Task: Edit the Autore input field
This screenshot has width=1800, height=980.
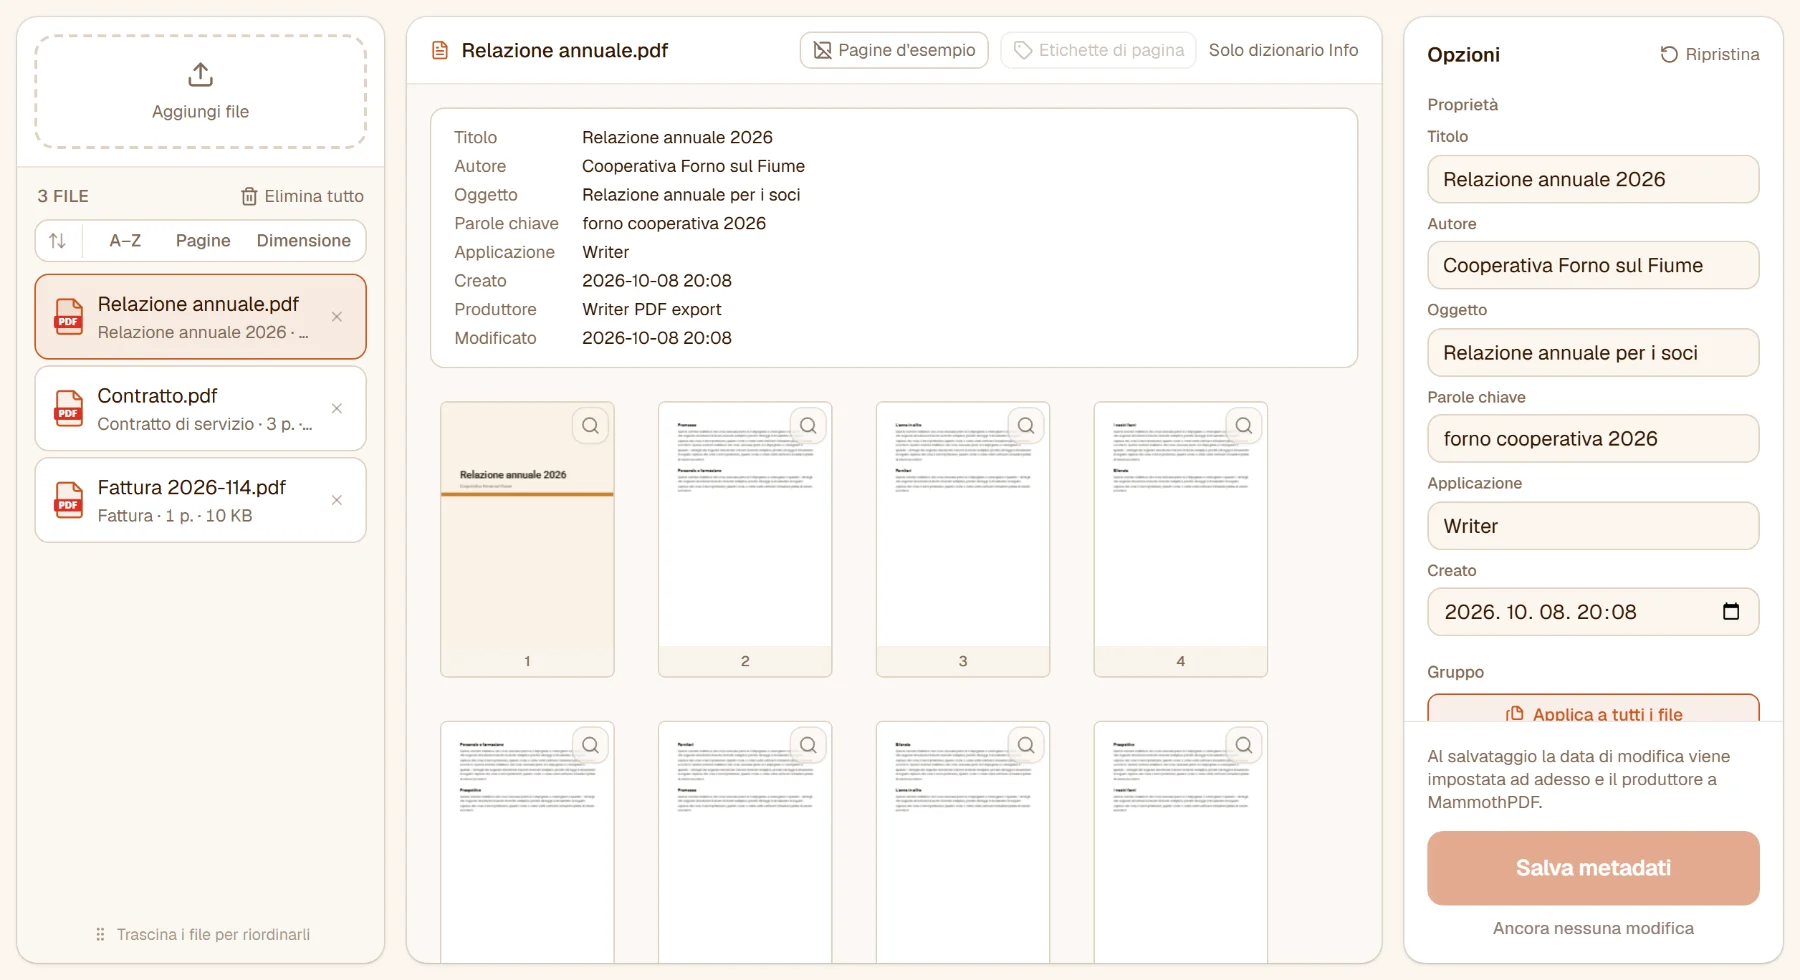Action: pyautogui.click(x=1593, y=265)
